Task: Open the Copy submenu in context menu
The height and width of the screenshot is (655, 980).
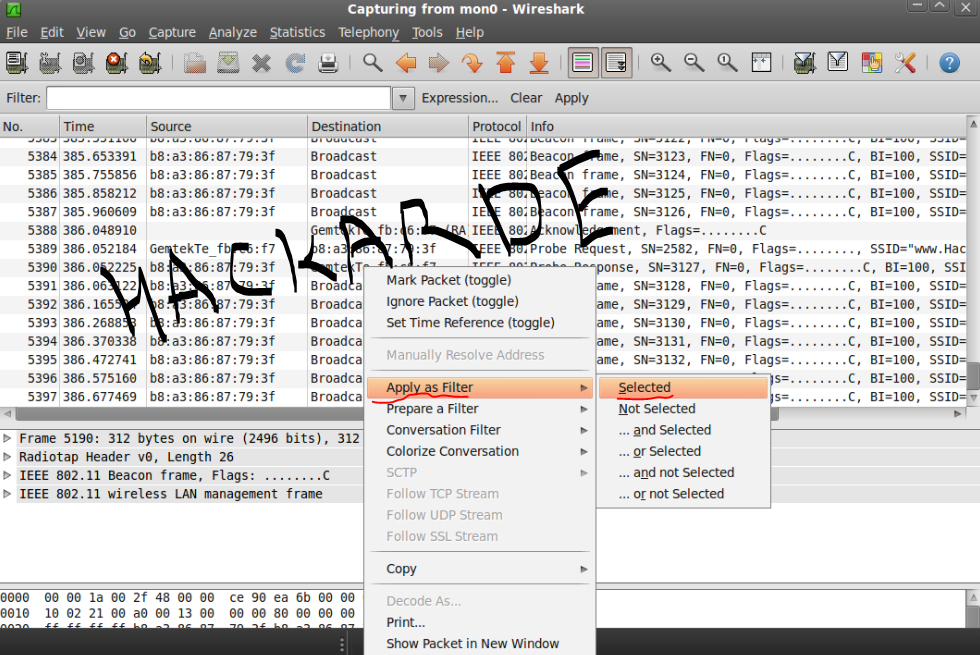Action: point(480,569)
